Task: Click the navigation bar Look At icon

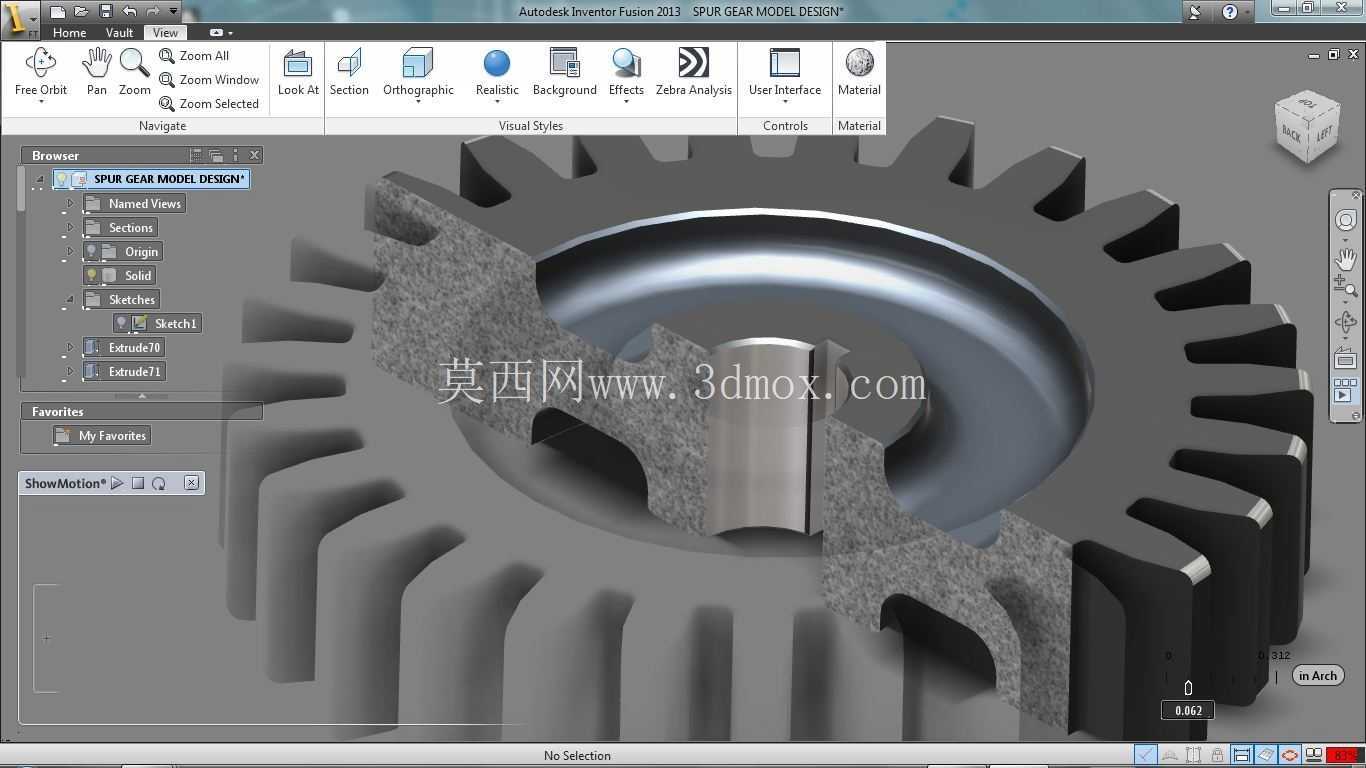Action: (x=1346, y=359)
